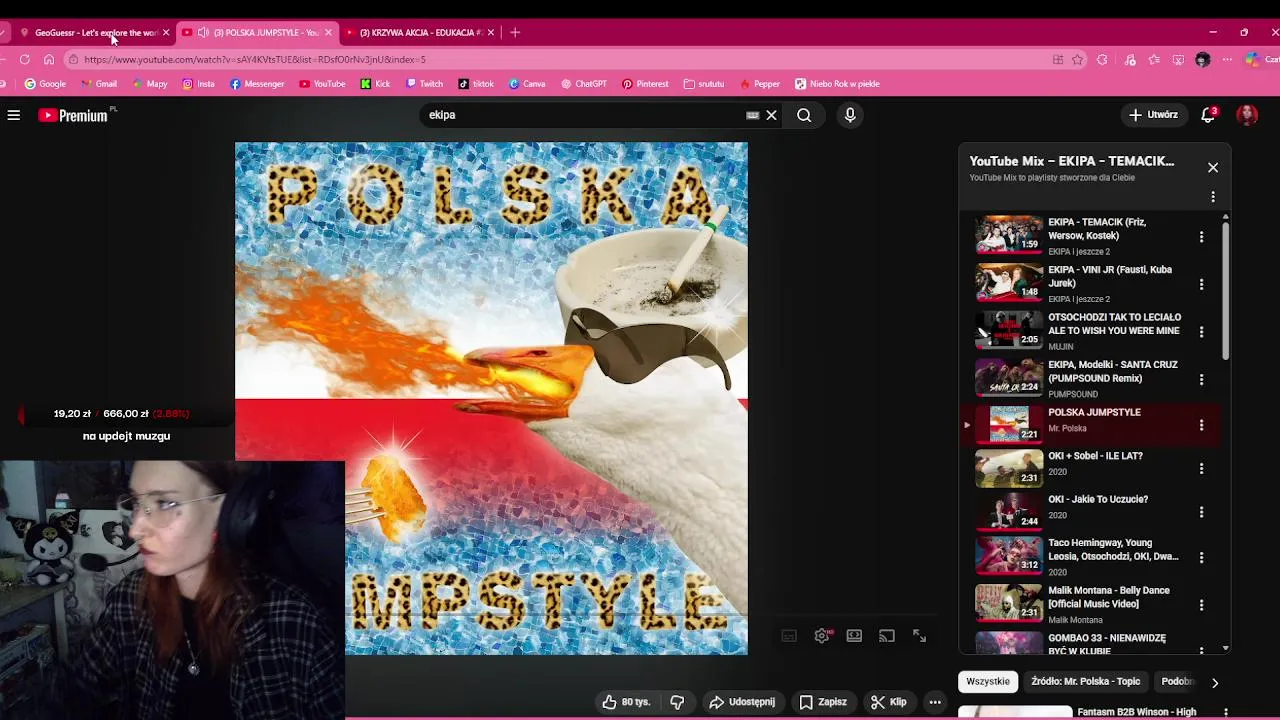Open the notifications bell
Screen dimensions: 1280x720
tap(1208, 115)
